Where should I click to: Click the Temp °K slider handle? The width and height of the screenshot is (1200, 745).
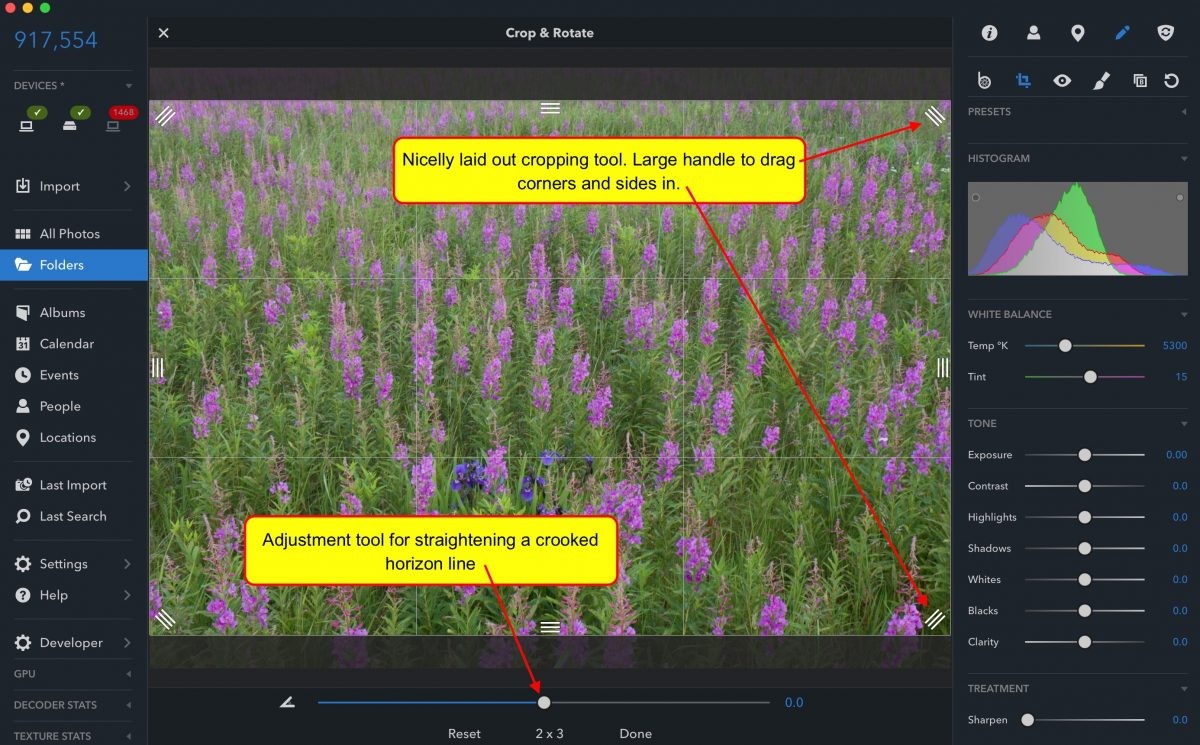1065,345
